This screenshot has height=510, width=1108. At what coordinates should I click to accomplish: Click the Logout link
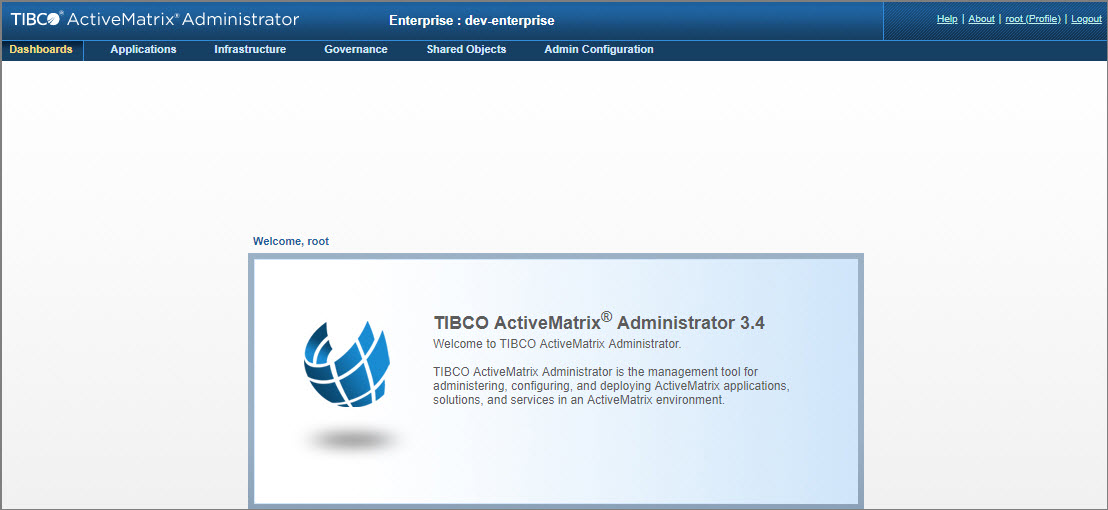point(1087,19)
